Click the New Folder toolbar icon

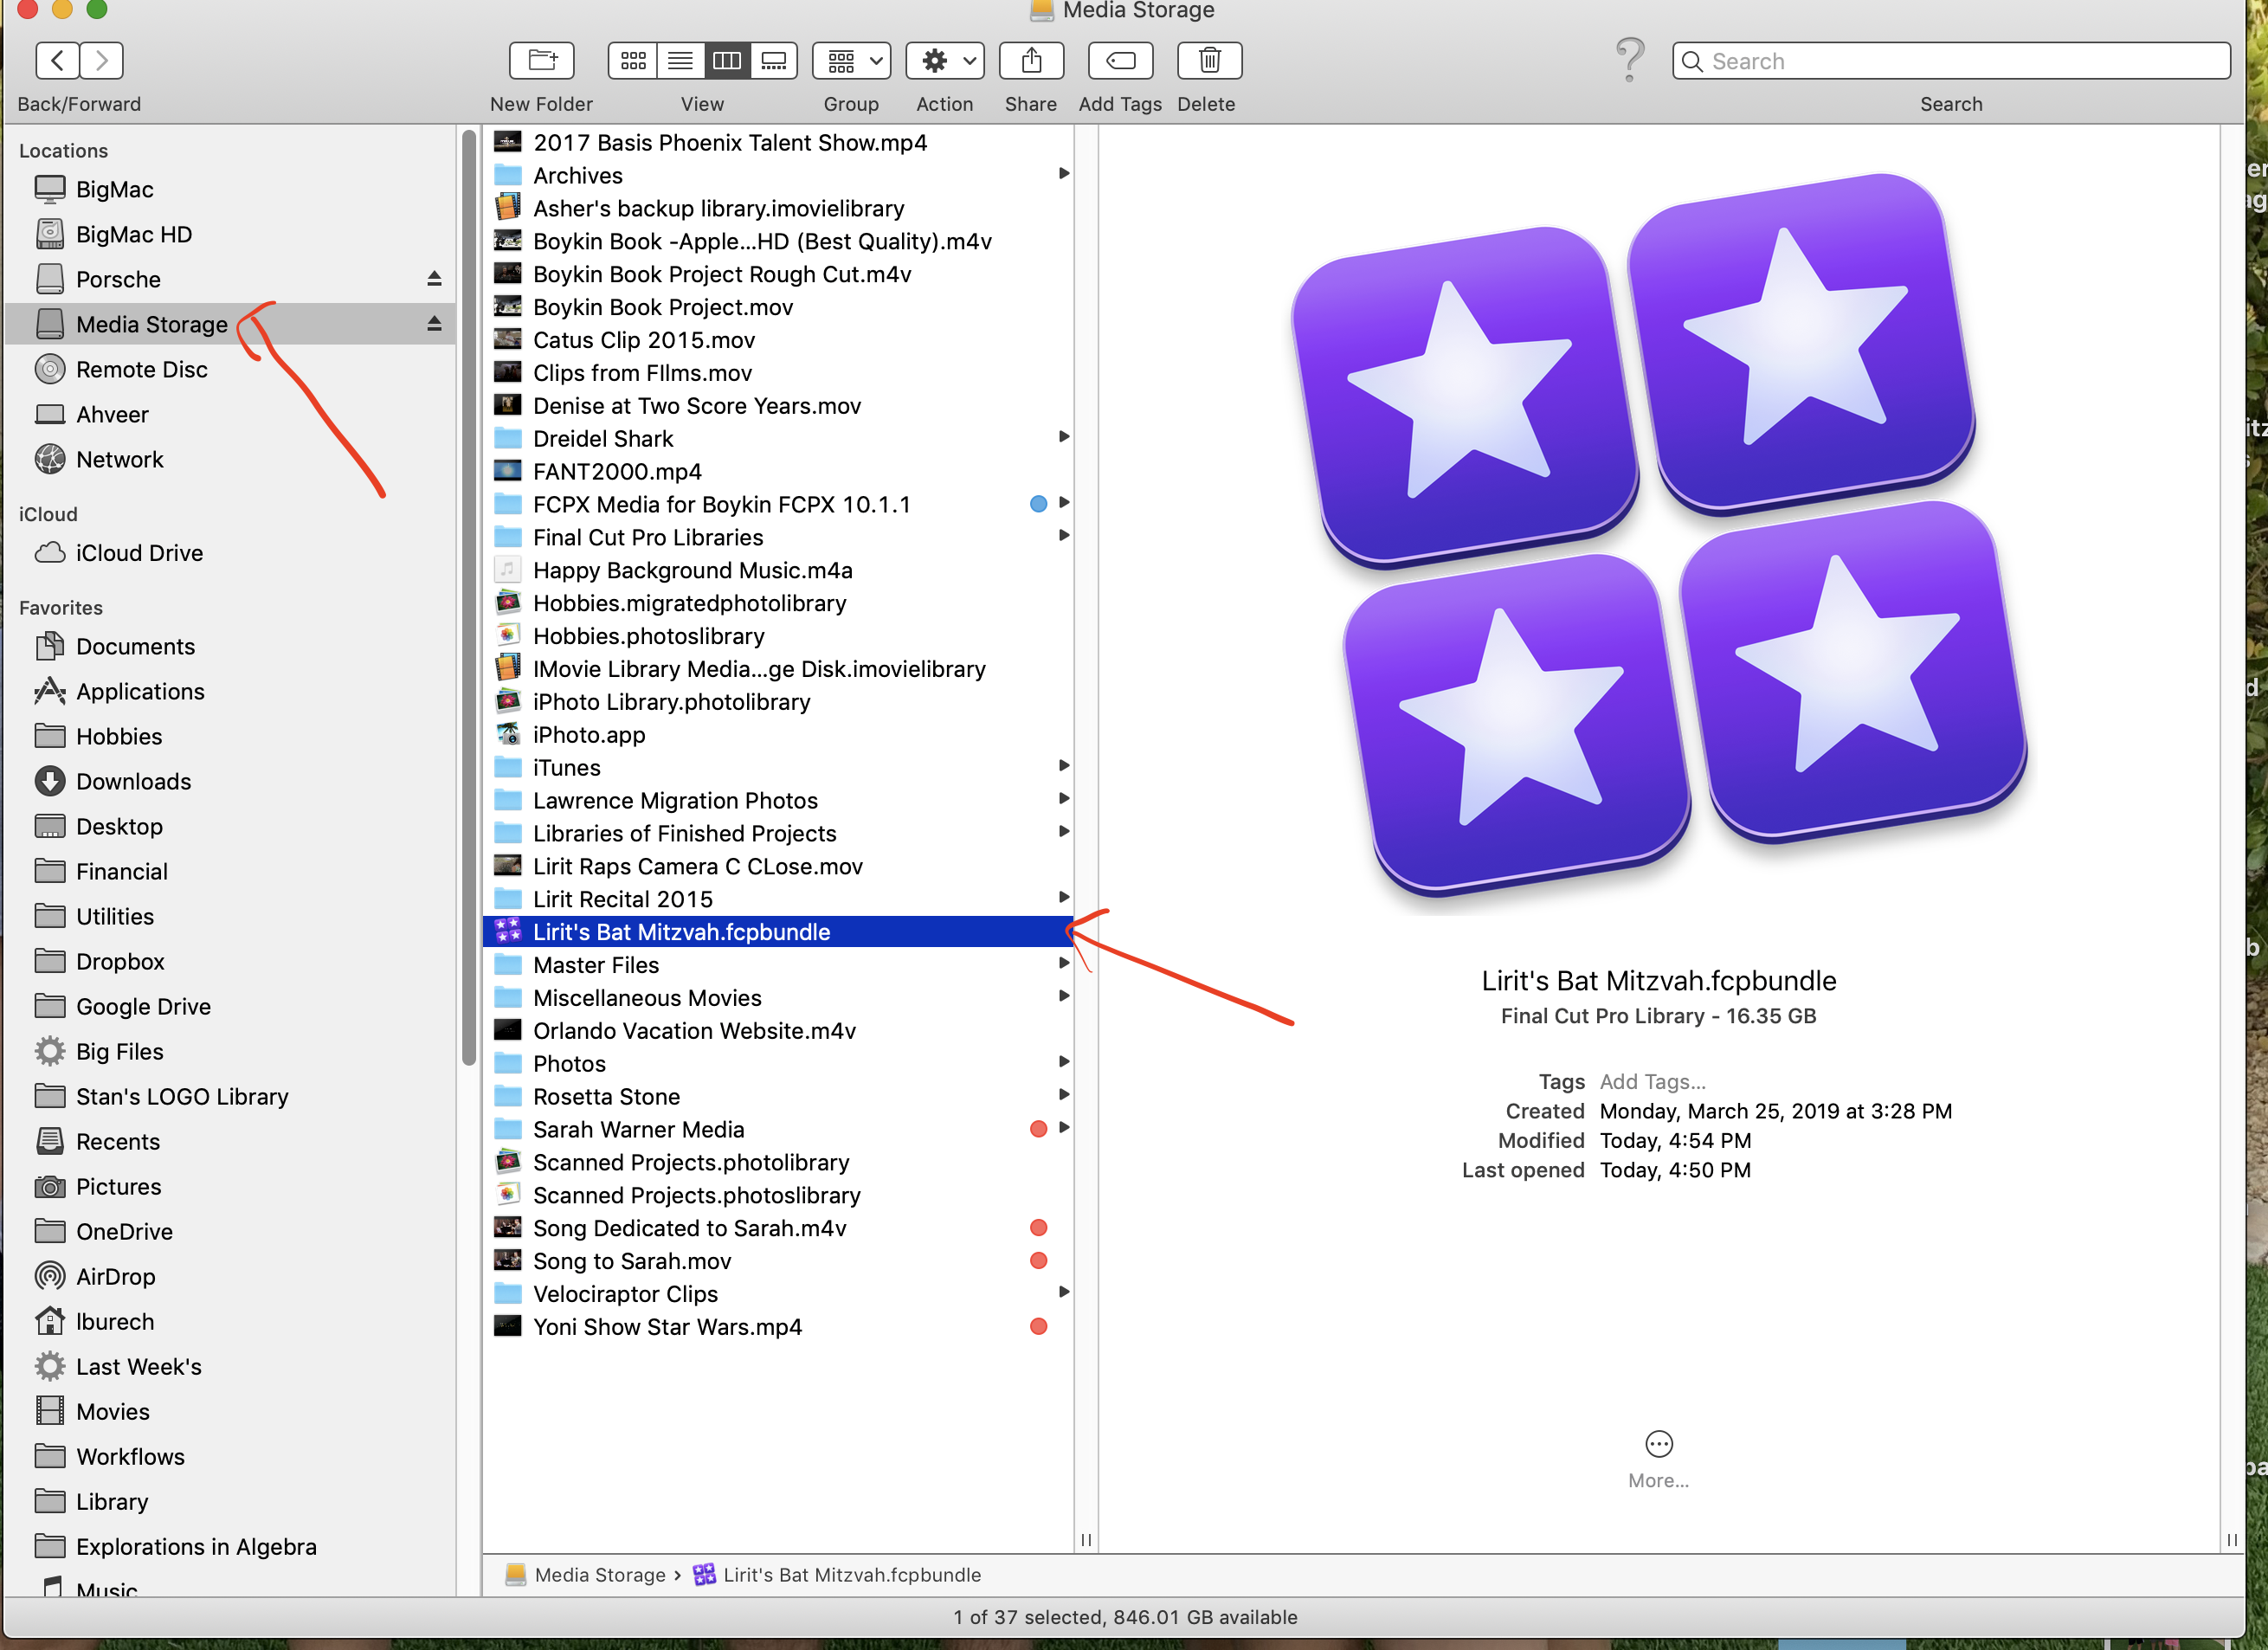[541, 61]
